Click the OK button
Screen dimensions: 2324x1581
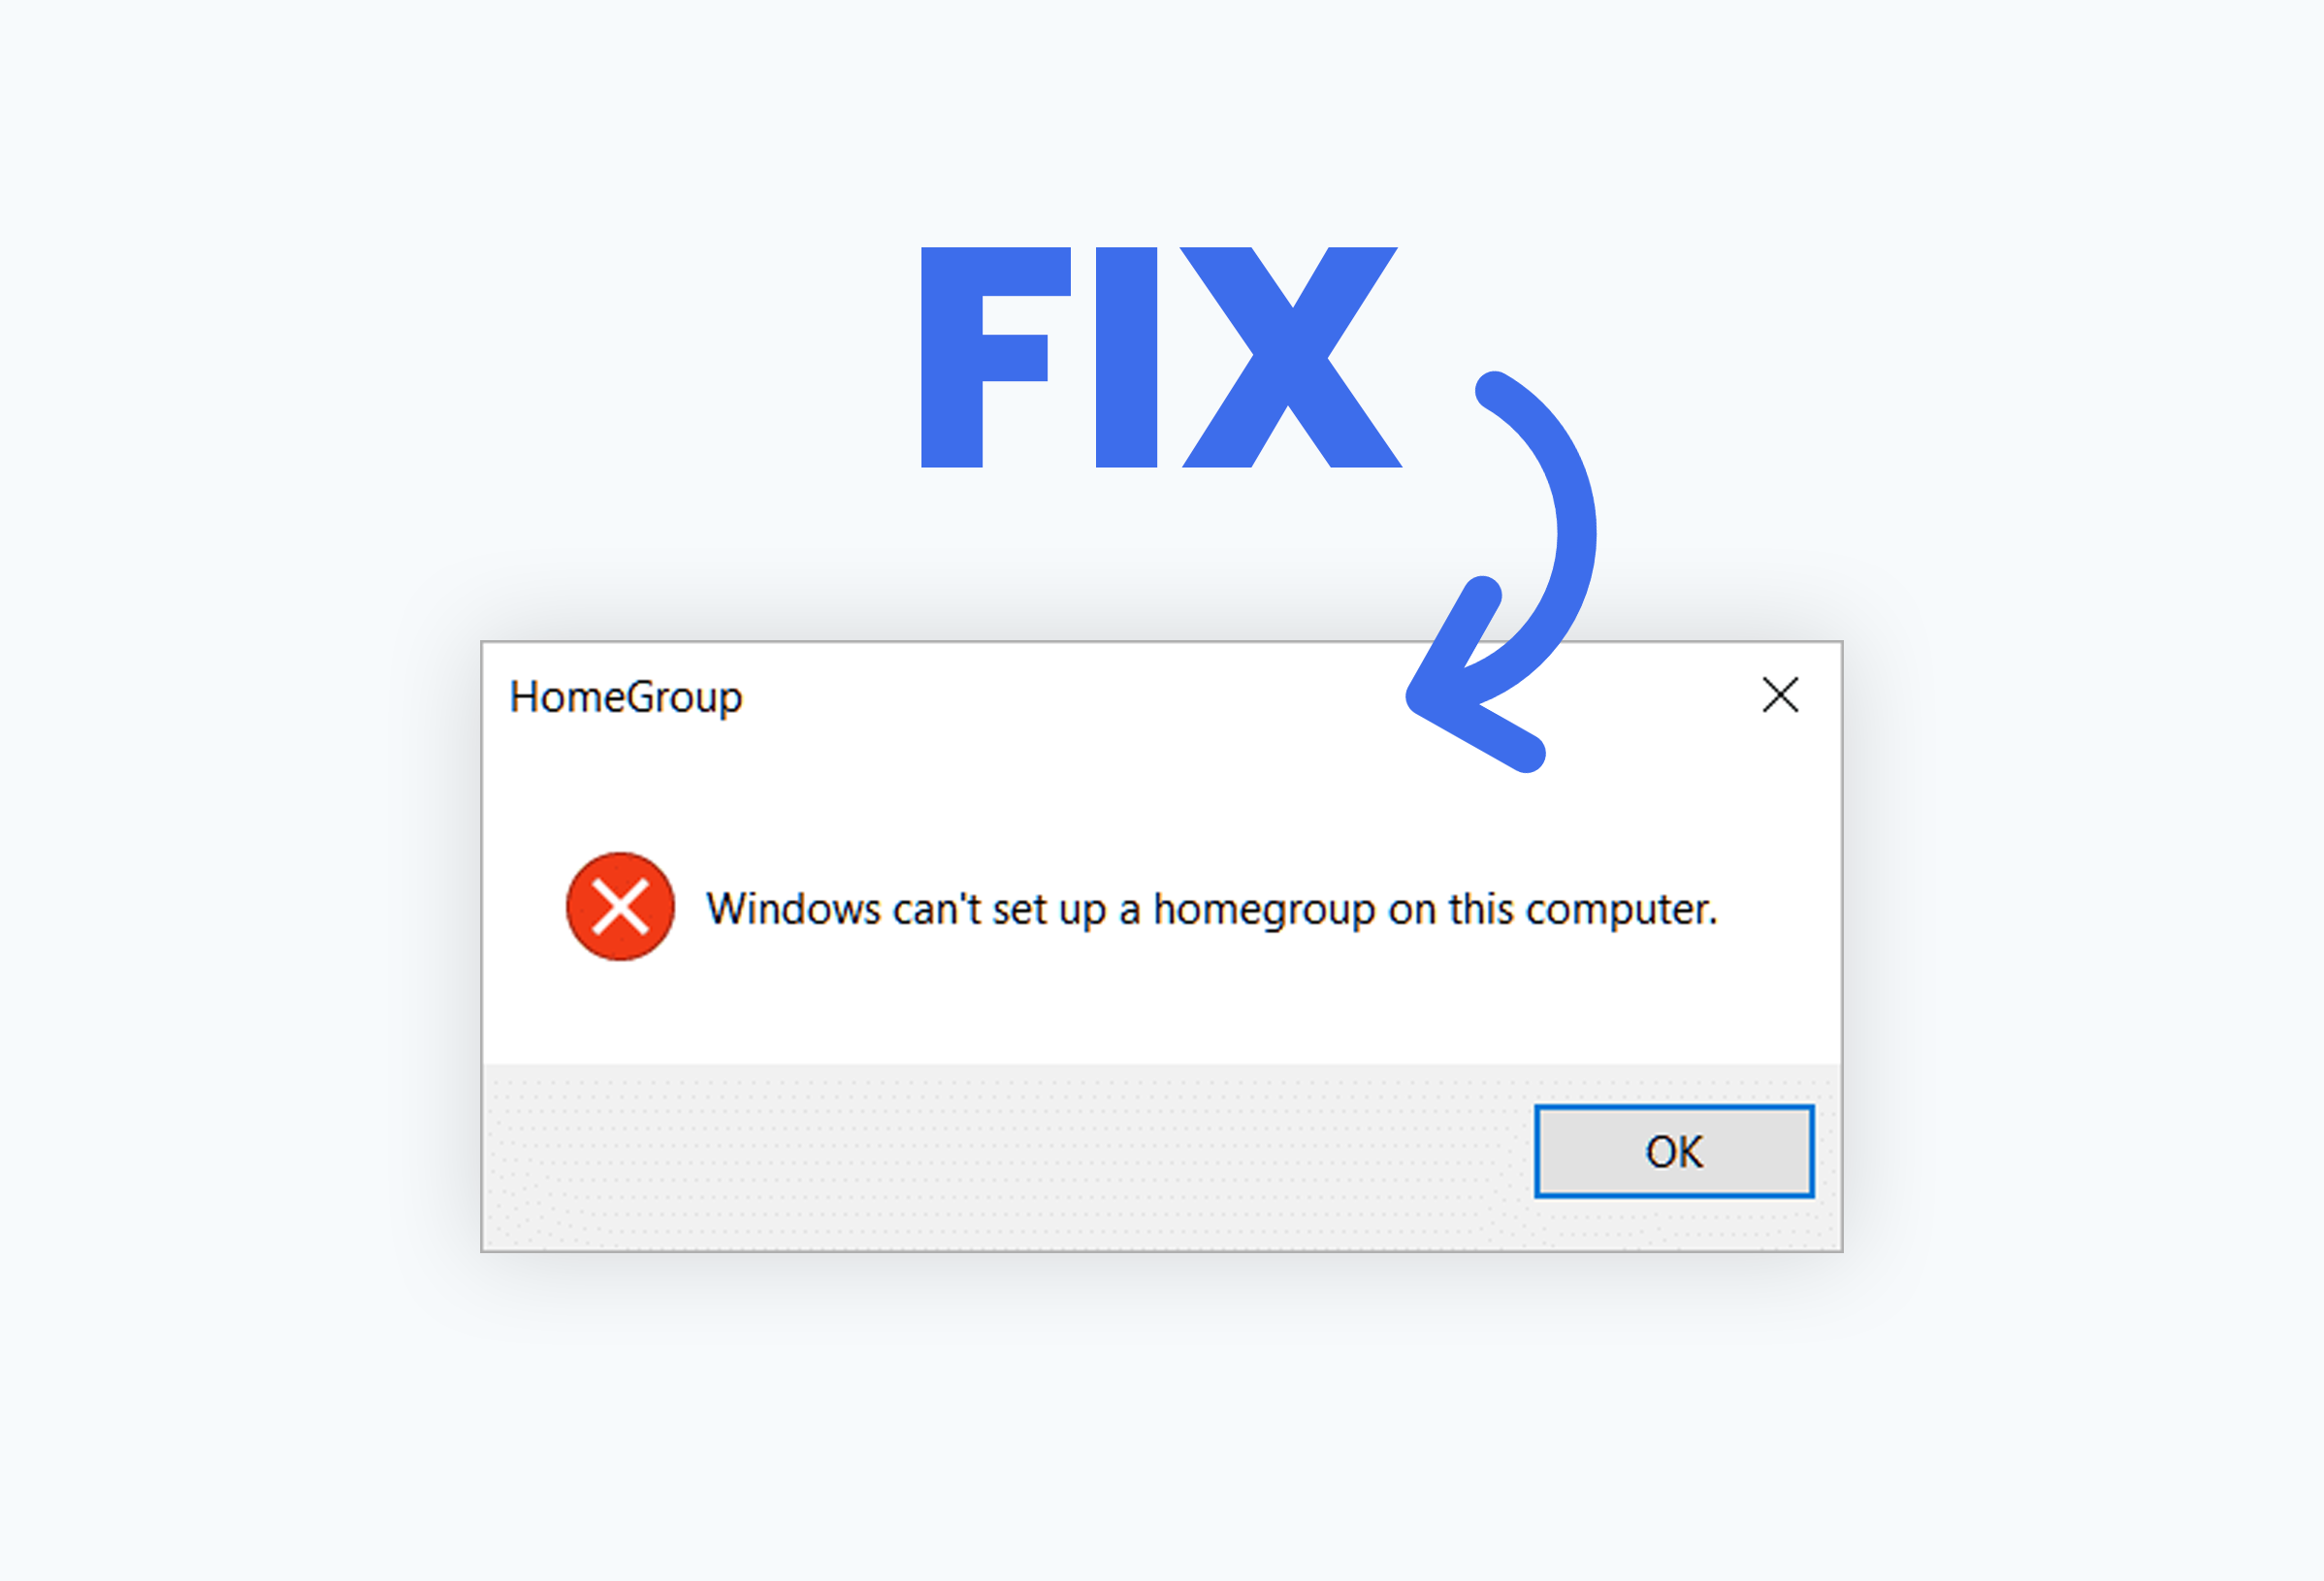1674,1151
